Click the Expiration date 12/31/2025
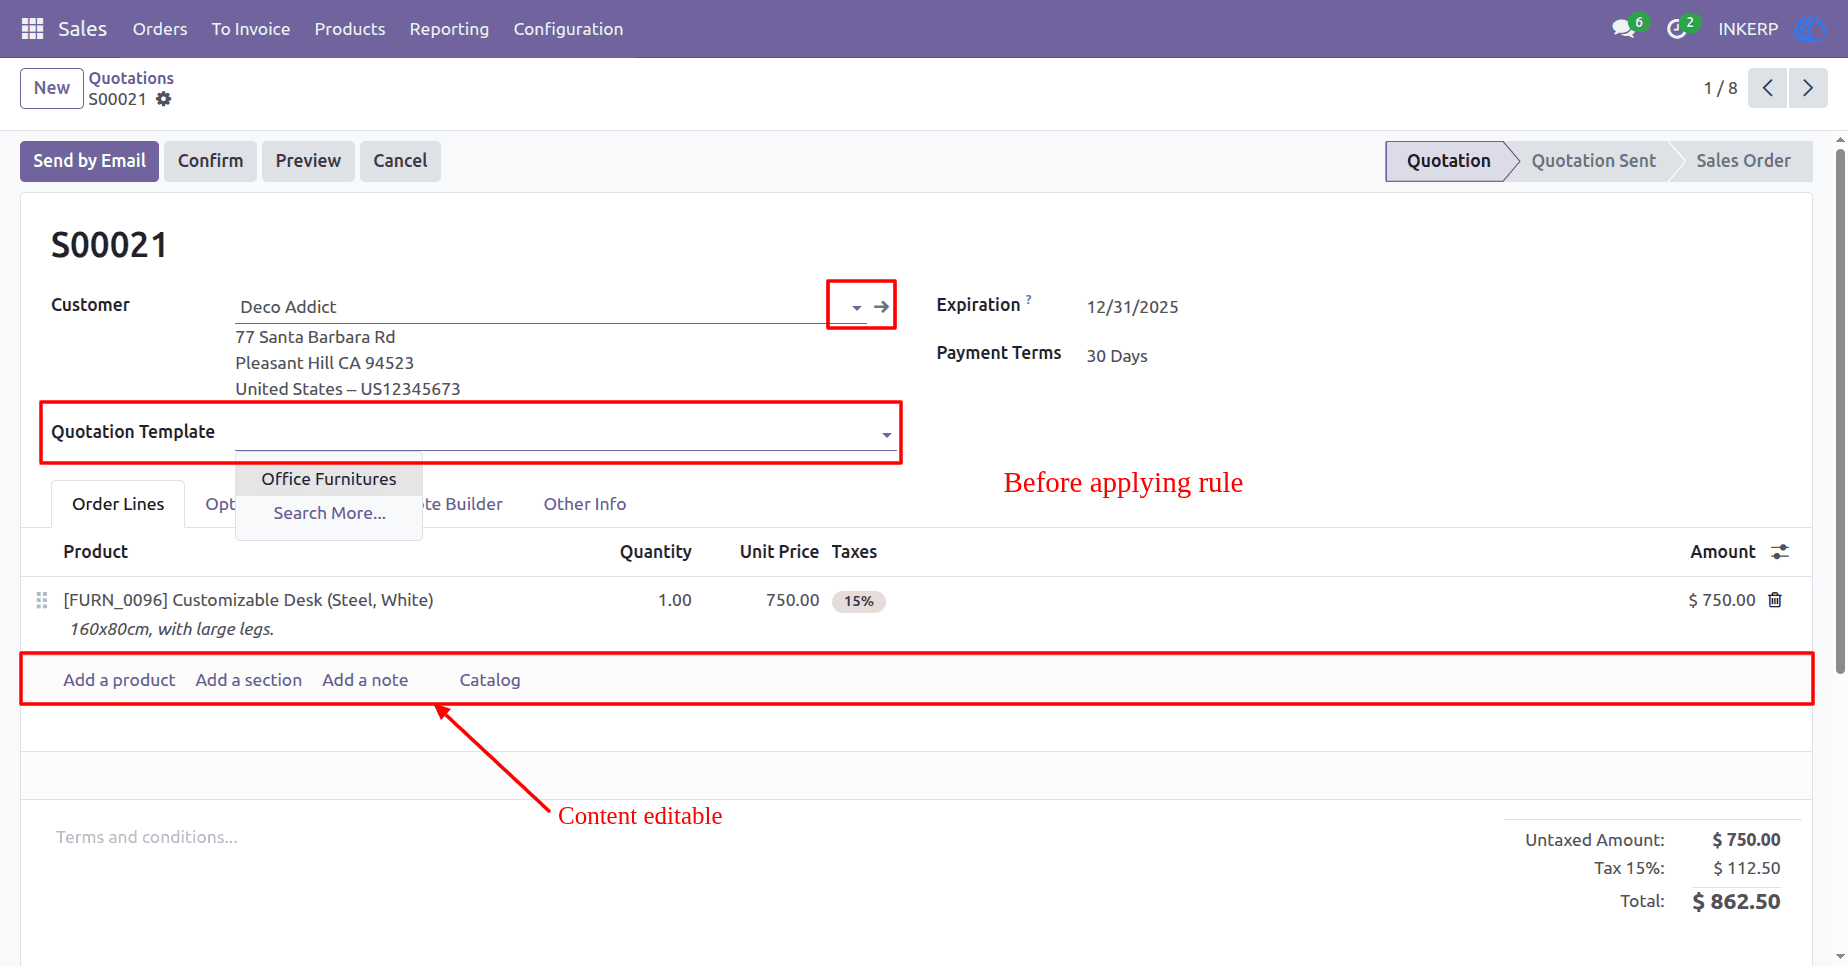This screenshot has width=1848, height=966. coord(1133,307)
